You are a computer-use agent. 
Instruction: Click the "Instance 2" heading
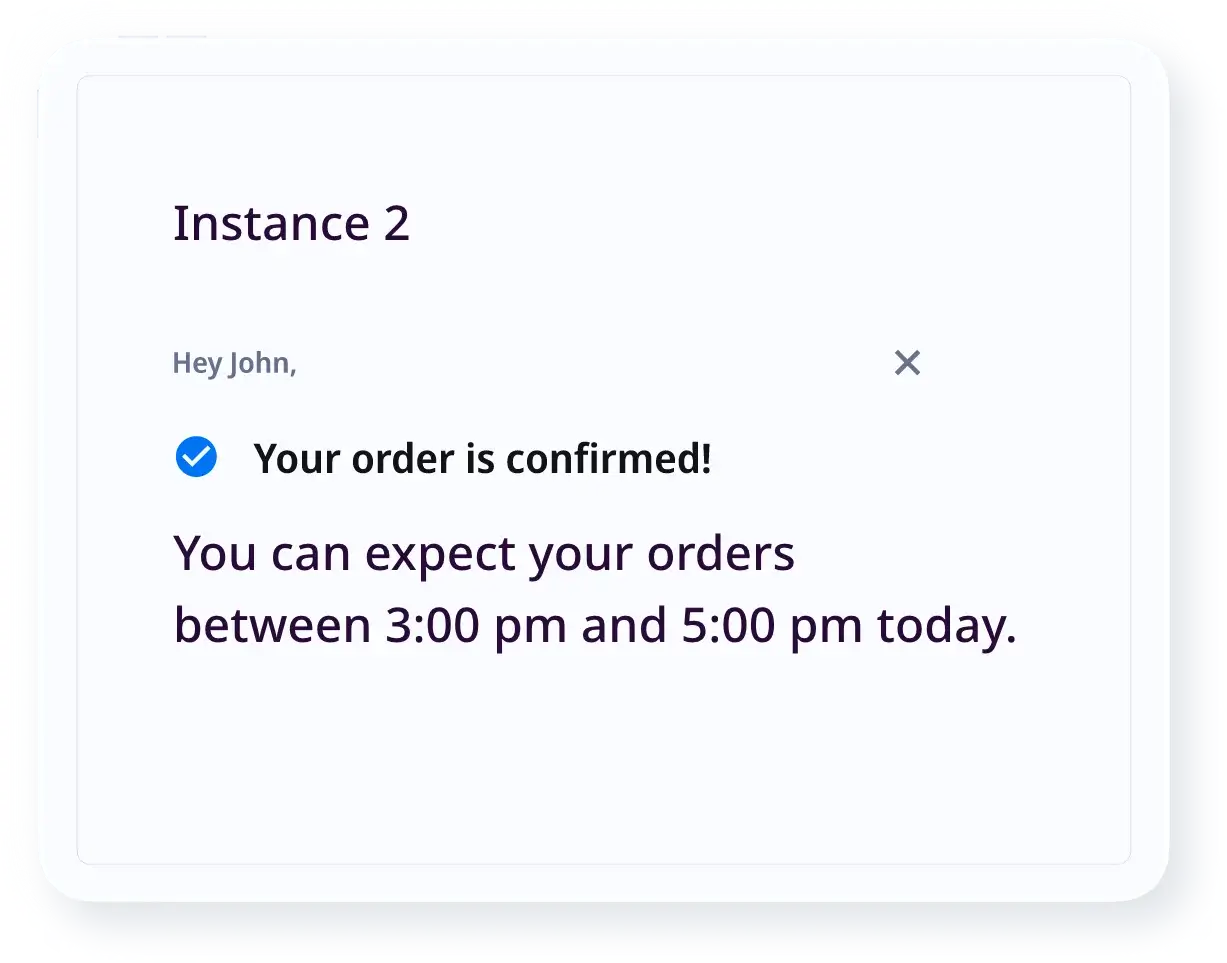click(x=291, y=223)
